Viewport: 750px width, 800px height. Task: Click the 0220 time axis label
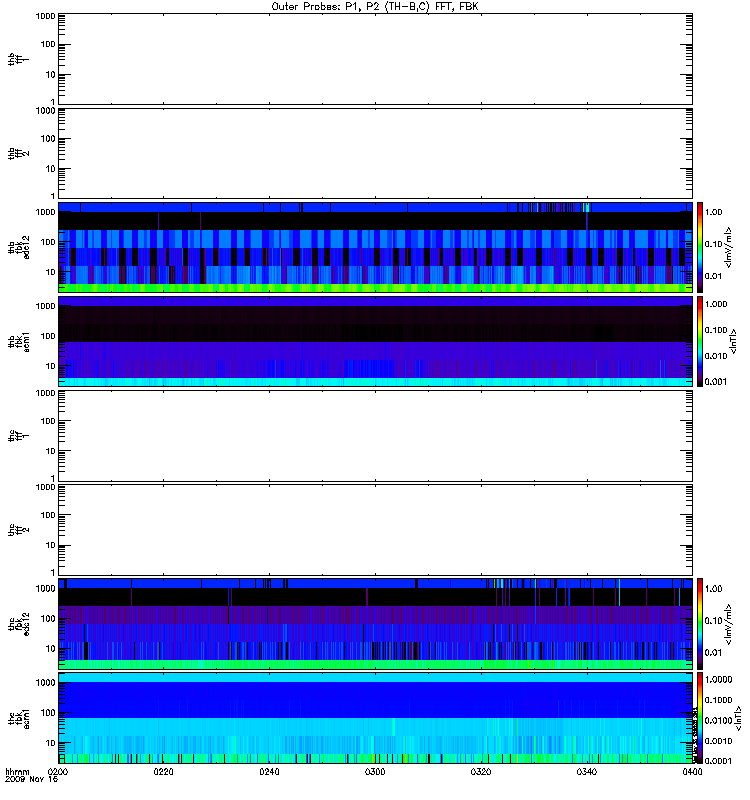pyautogui.click(x=163, y=772)
